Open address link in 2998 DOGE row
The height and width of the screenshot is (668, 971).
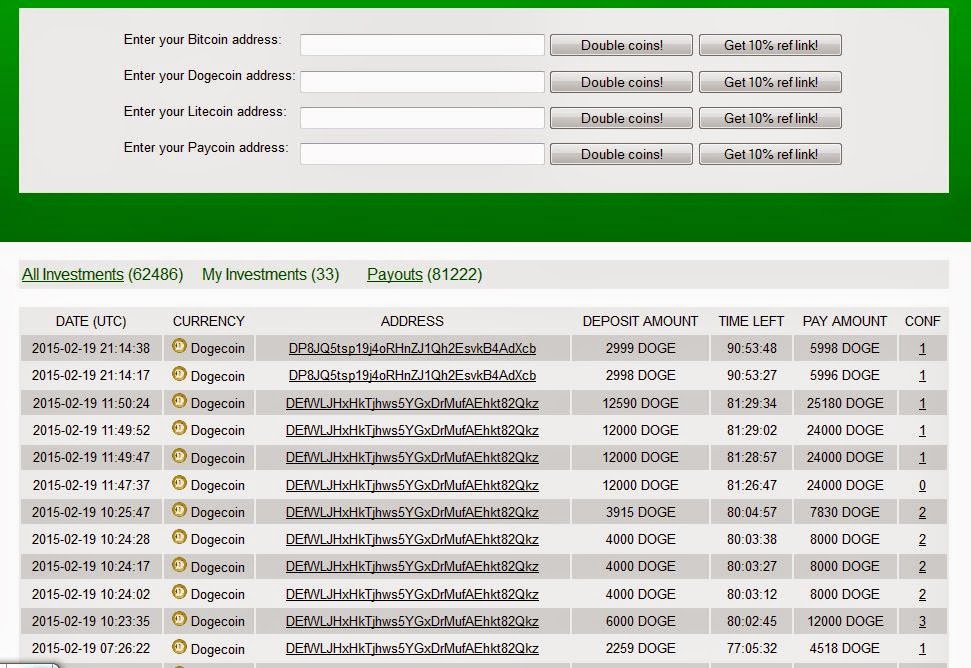(x=412, y=376)
